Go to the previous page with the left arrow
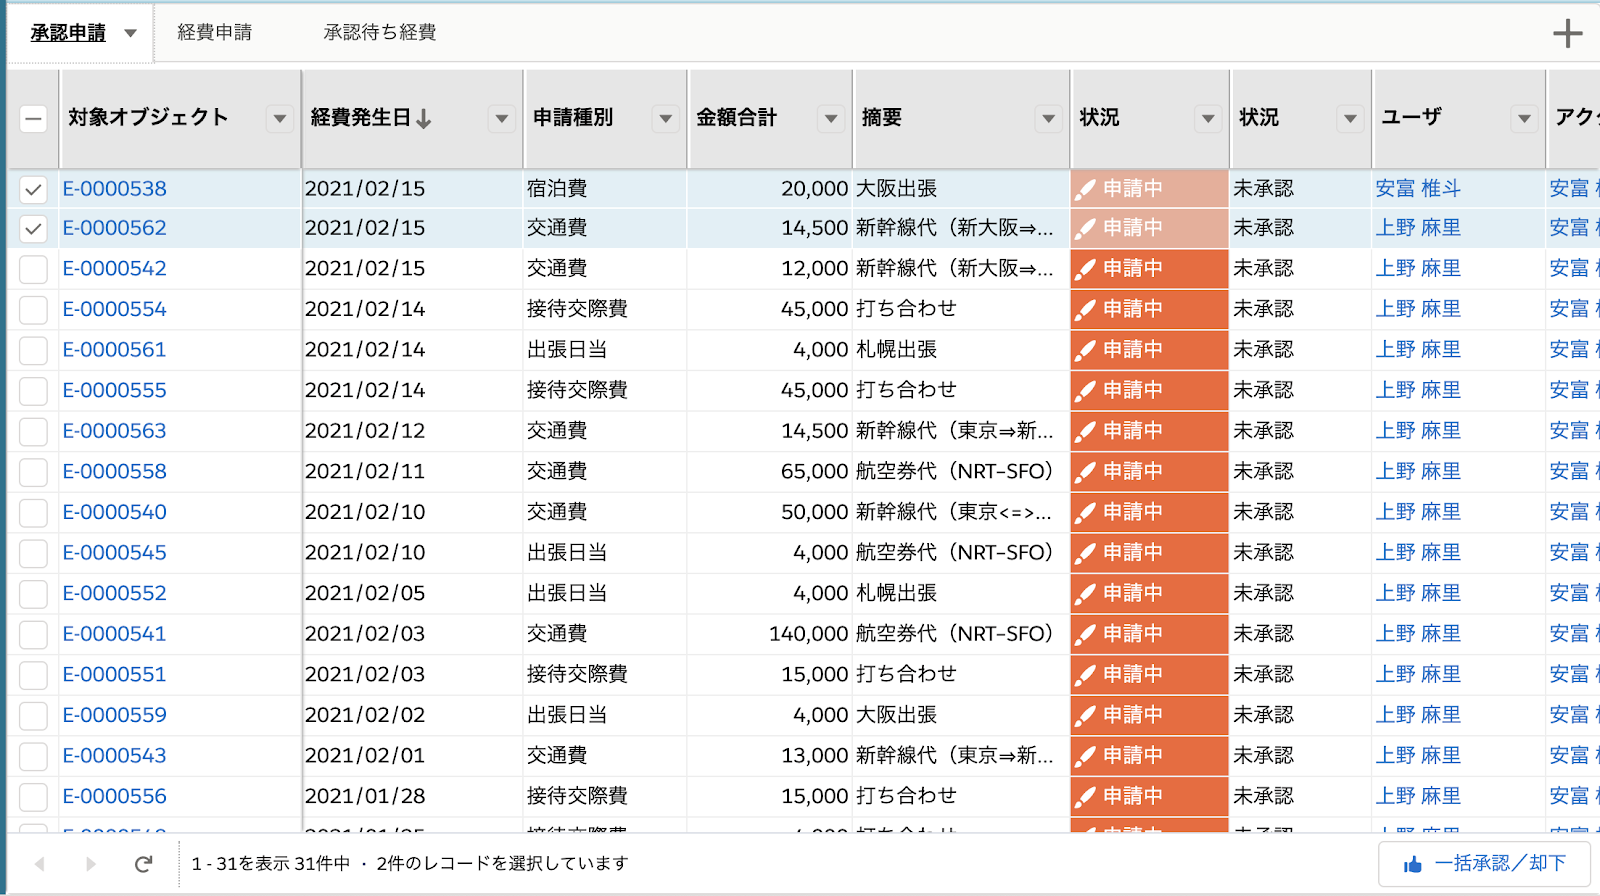 [40, 863]
